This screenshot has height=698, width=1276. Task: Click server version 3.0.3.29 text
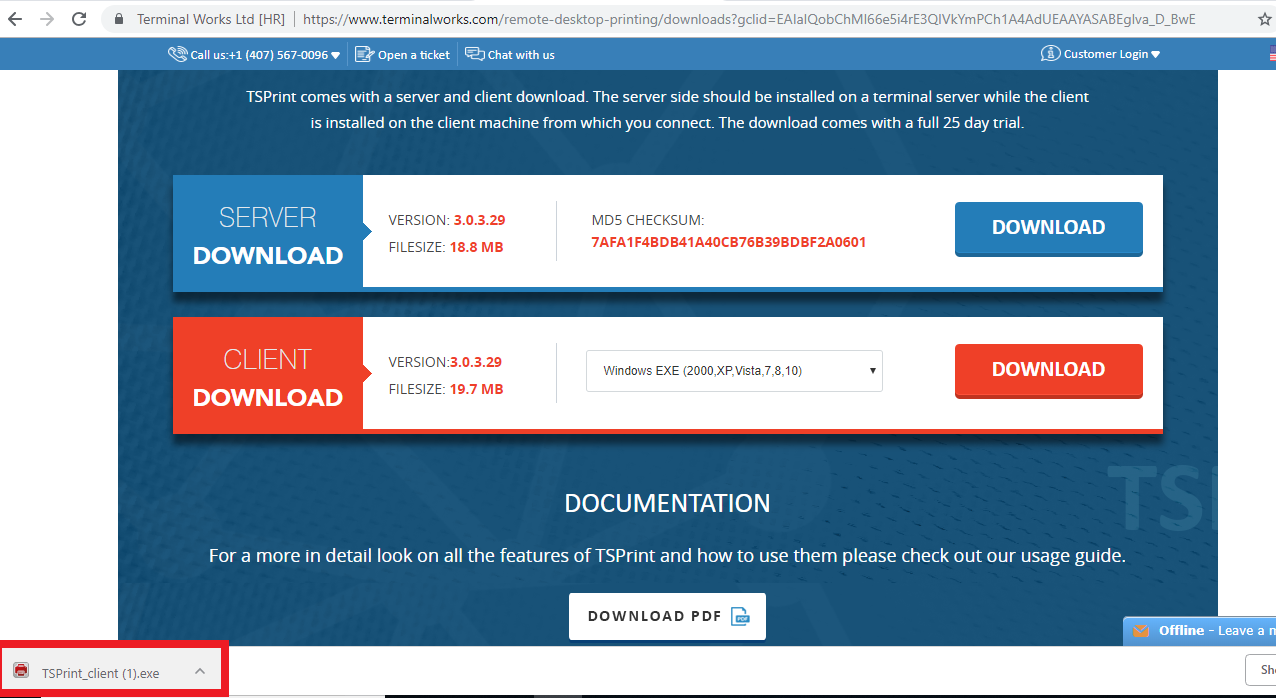point(478,220)
